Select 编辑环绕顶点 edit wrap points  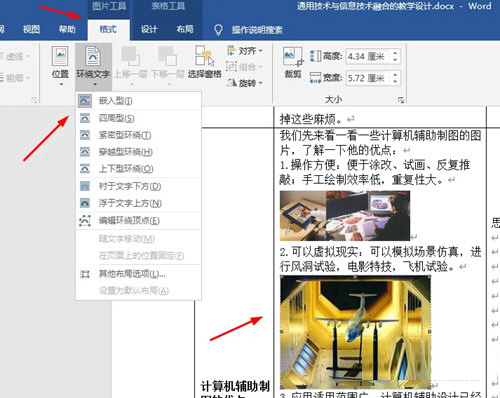(139, 220)
